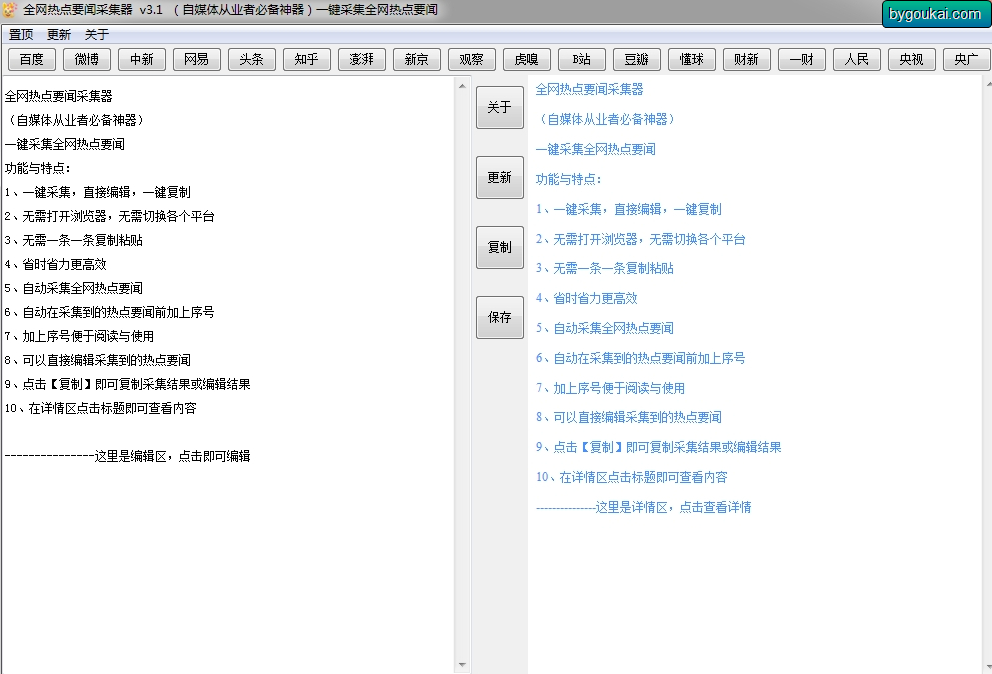
Task: Click the 复制 button to copy results
Action: click(x=500, y=247)
